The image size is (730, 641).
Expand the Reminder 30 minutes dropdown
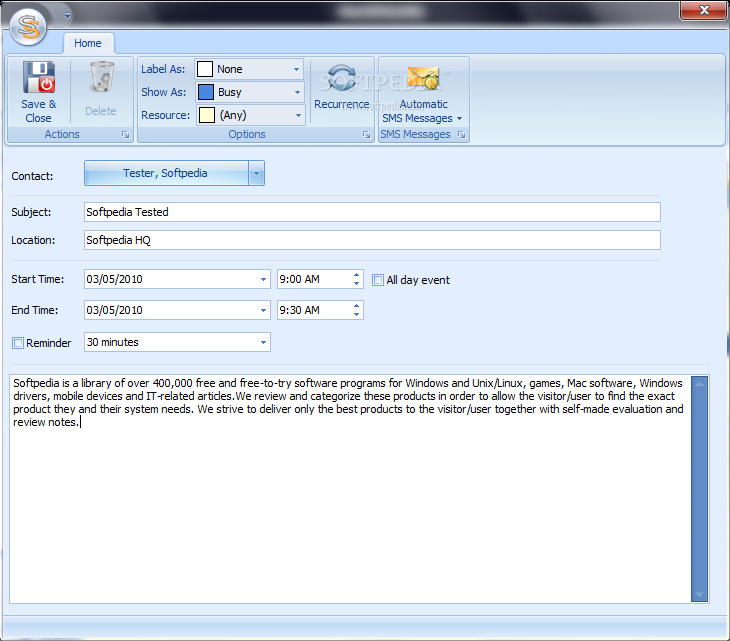click(x=263, y=342)
